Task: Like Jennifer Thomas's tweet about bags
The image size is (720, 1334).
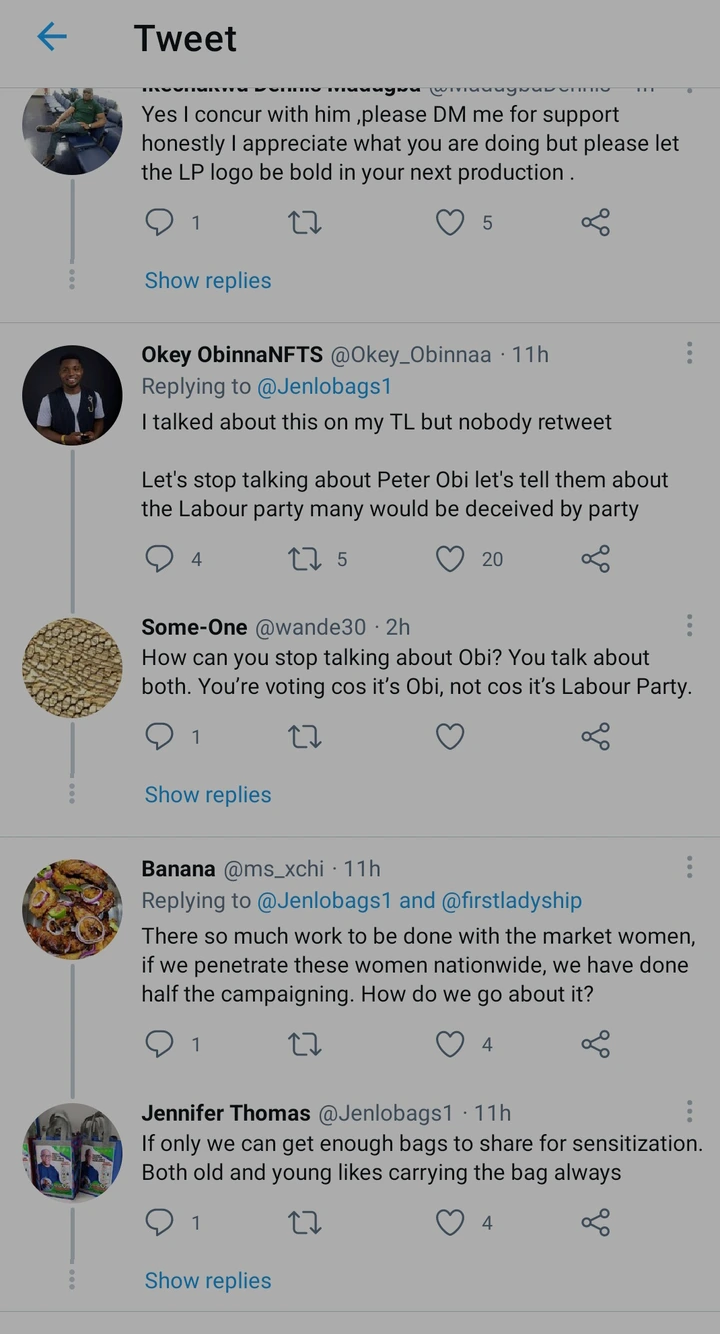Action: click(450, 1223)
